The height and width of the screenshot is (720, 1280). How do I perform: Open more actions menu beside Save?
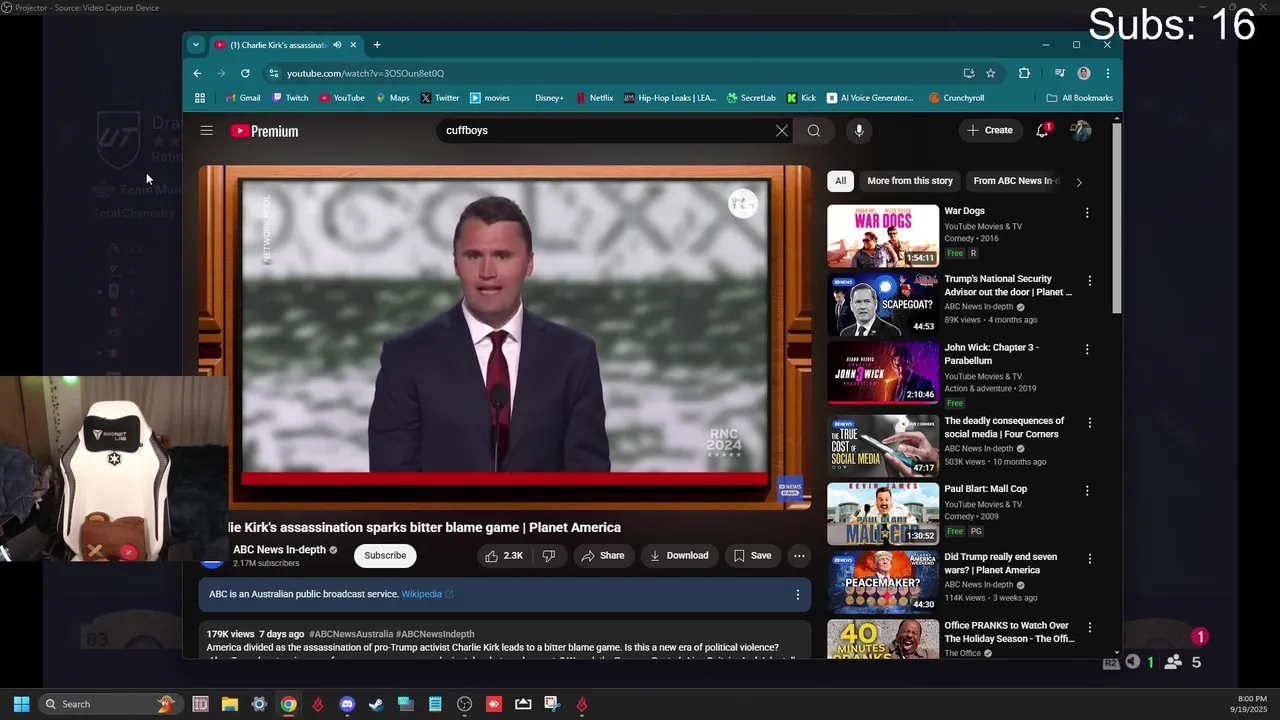(798, 556)
